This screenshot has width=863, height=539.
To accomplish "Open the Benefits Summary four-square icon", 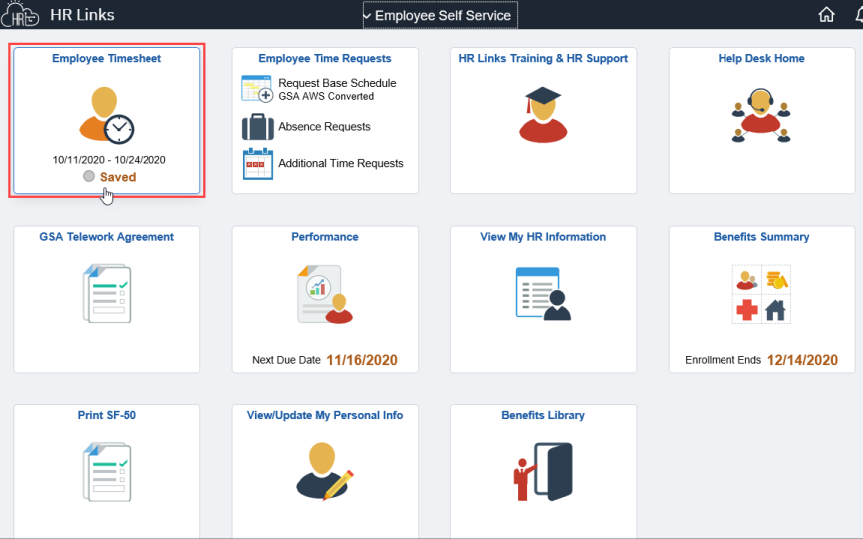I will coord(761,294).
